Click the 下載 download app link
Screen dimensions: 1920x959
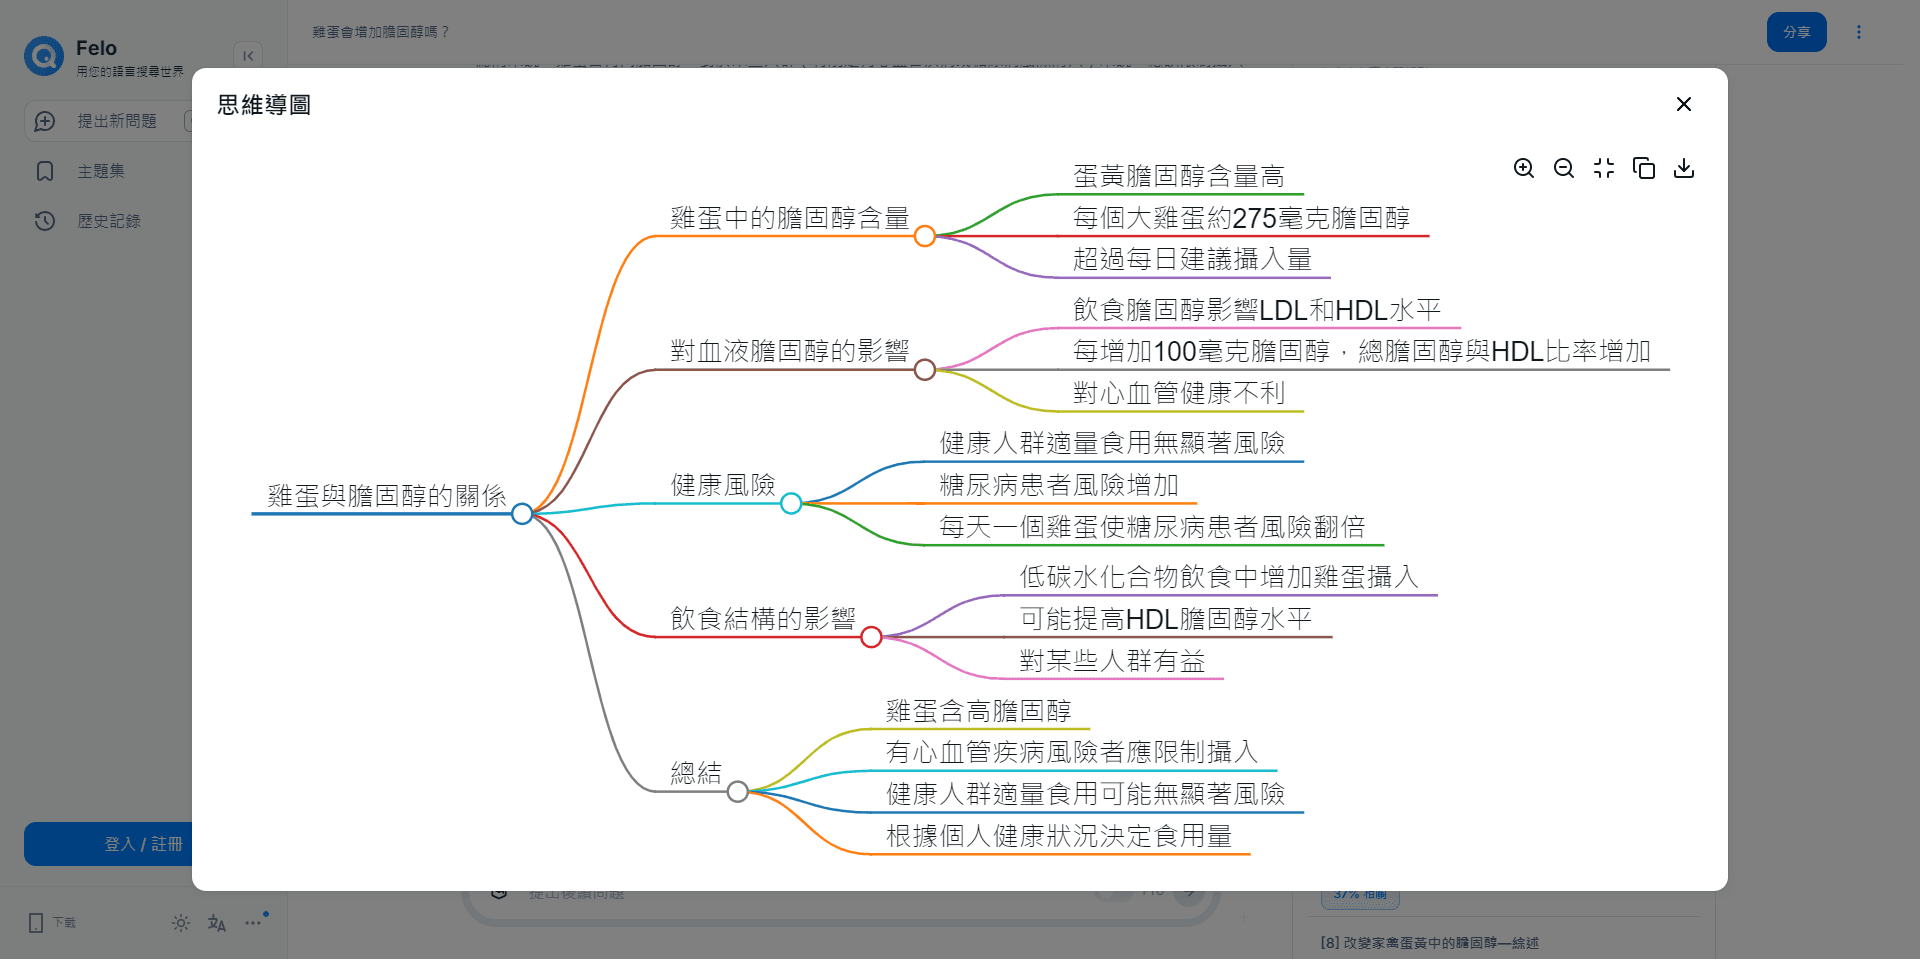tap(52, 923)
